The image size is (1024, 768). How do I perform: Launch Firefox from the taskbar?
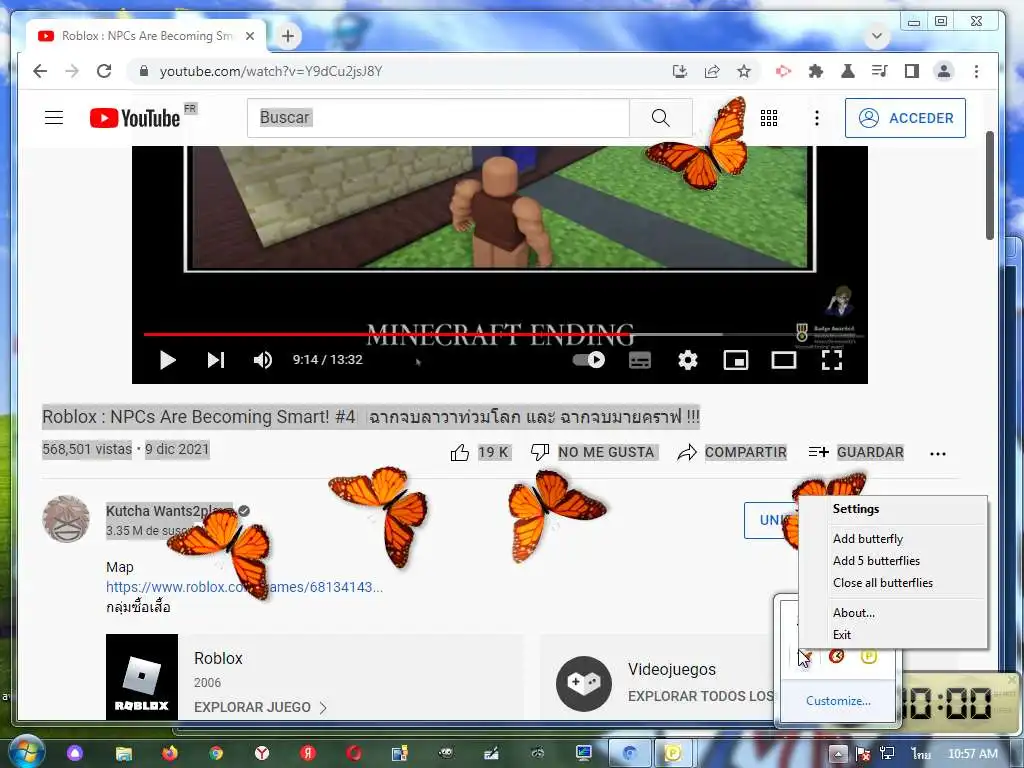coord(170,754)
